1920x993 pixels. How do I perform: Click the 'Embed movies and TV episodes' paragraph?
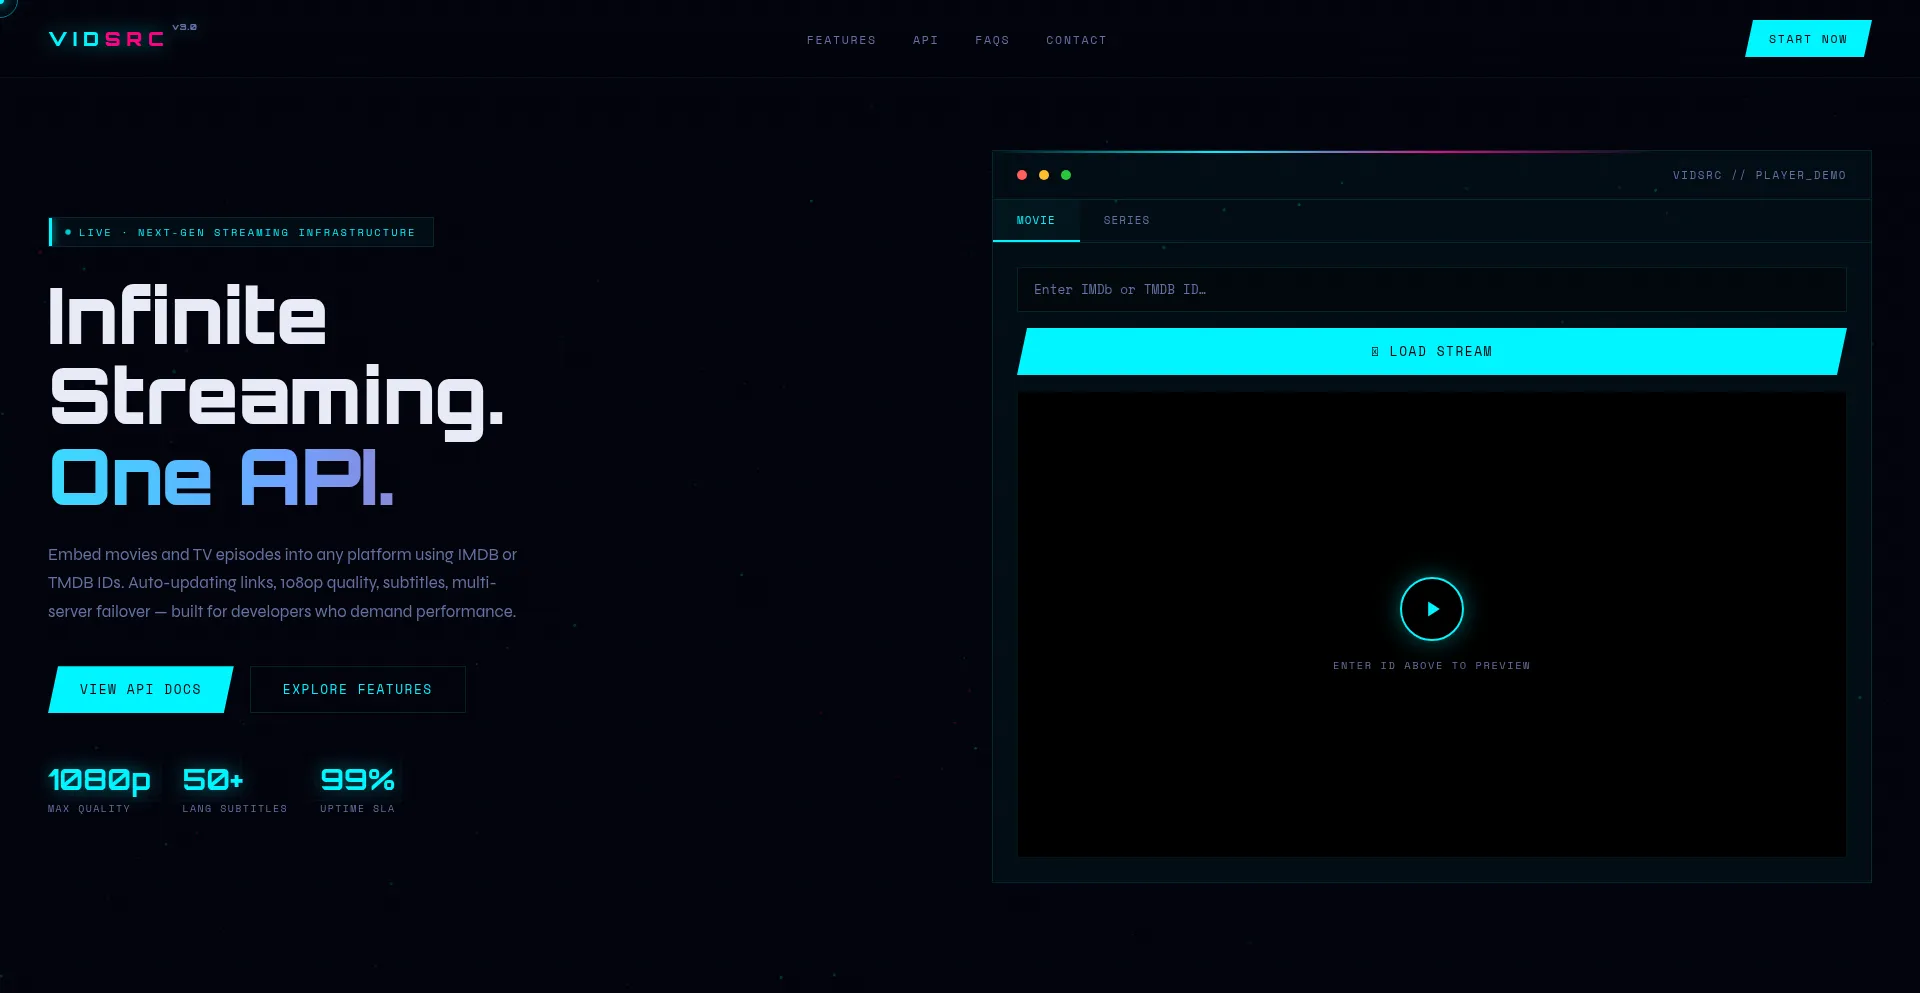(283, 583)
